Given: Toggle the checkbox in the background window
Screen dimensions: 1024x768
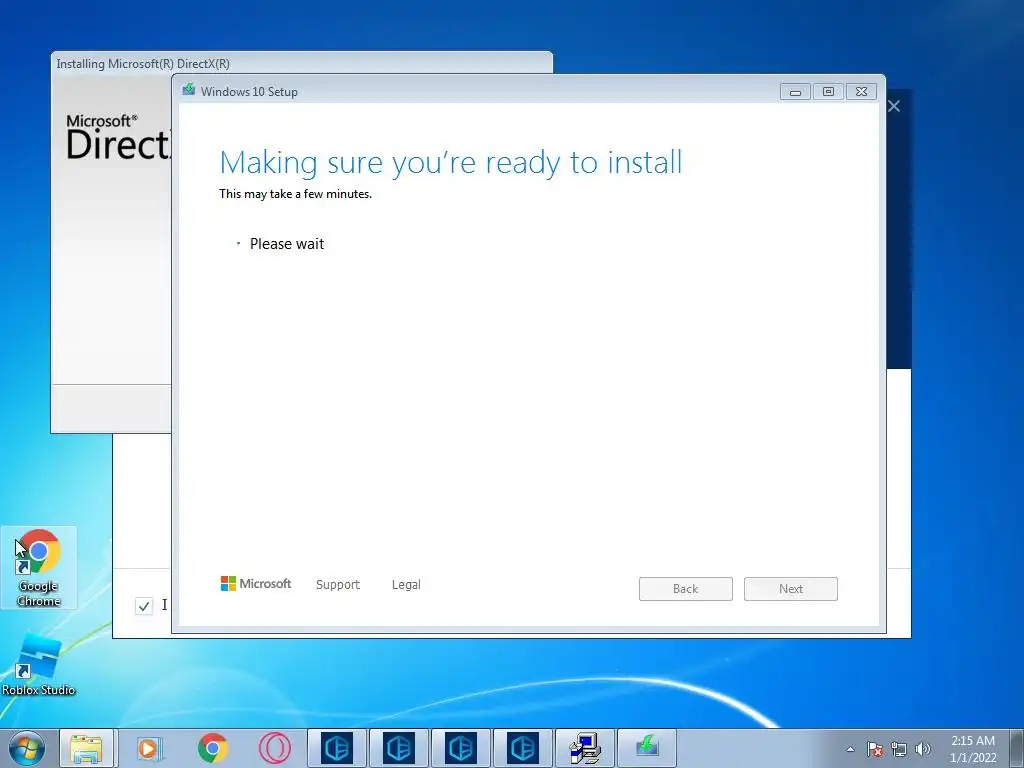Looking at the screenshot, I should coord(144,606).
